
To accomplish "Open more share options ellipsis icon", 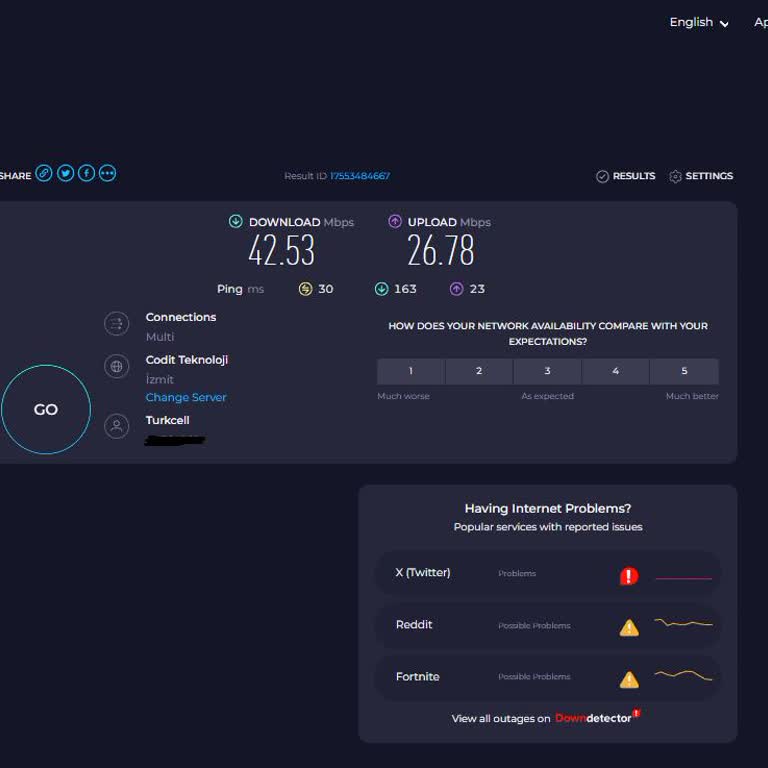I will point(108,173).
